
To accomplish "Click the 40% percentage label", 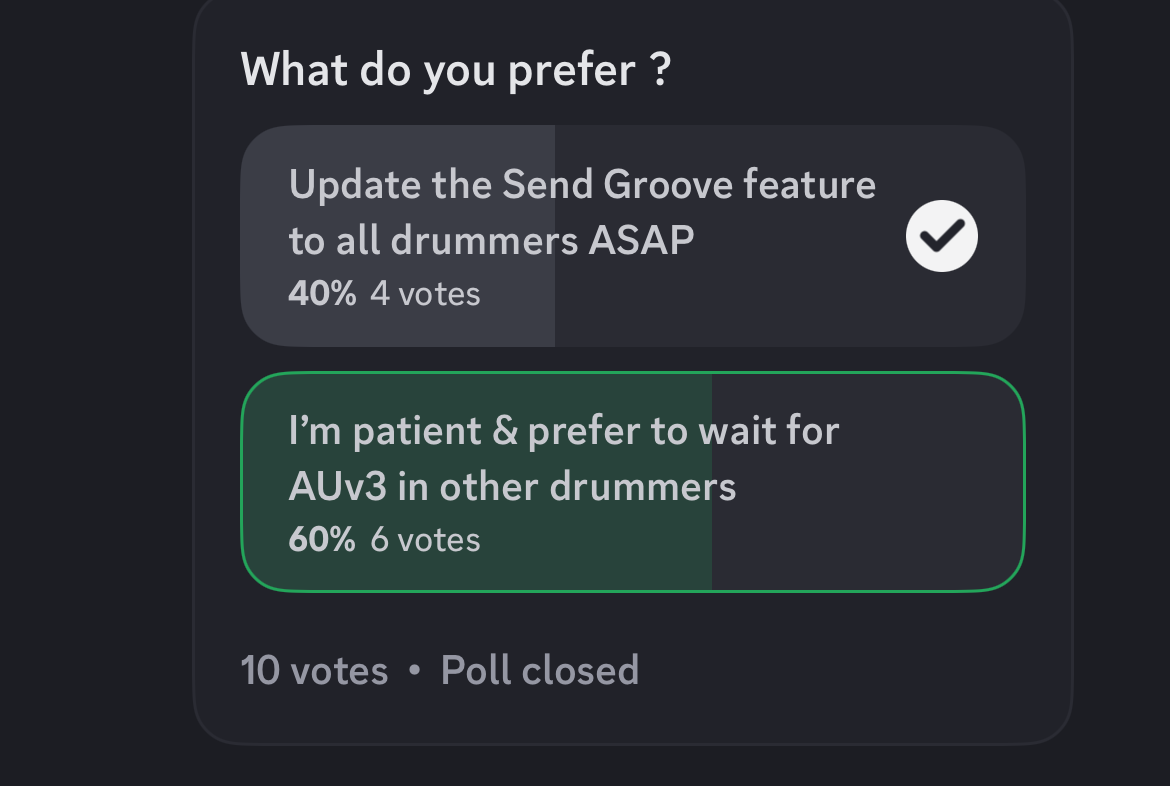I will (322, 294).
